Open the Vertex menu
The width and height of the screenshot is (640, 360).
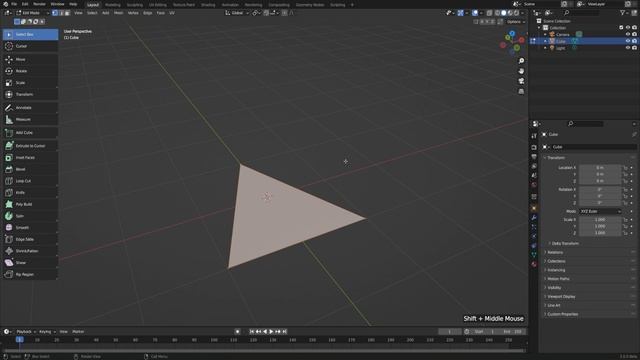point(133,13)
